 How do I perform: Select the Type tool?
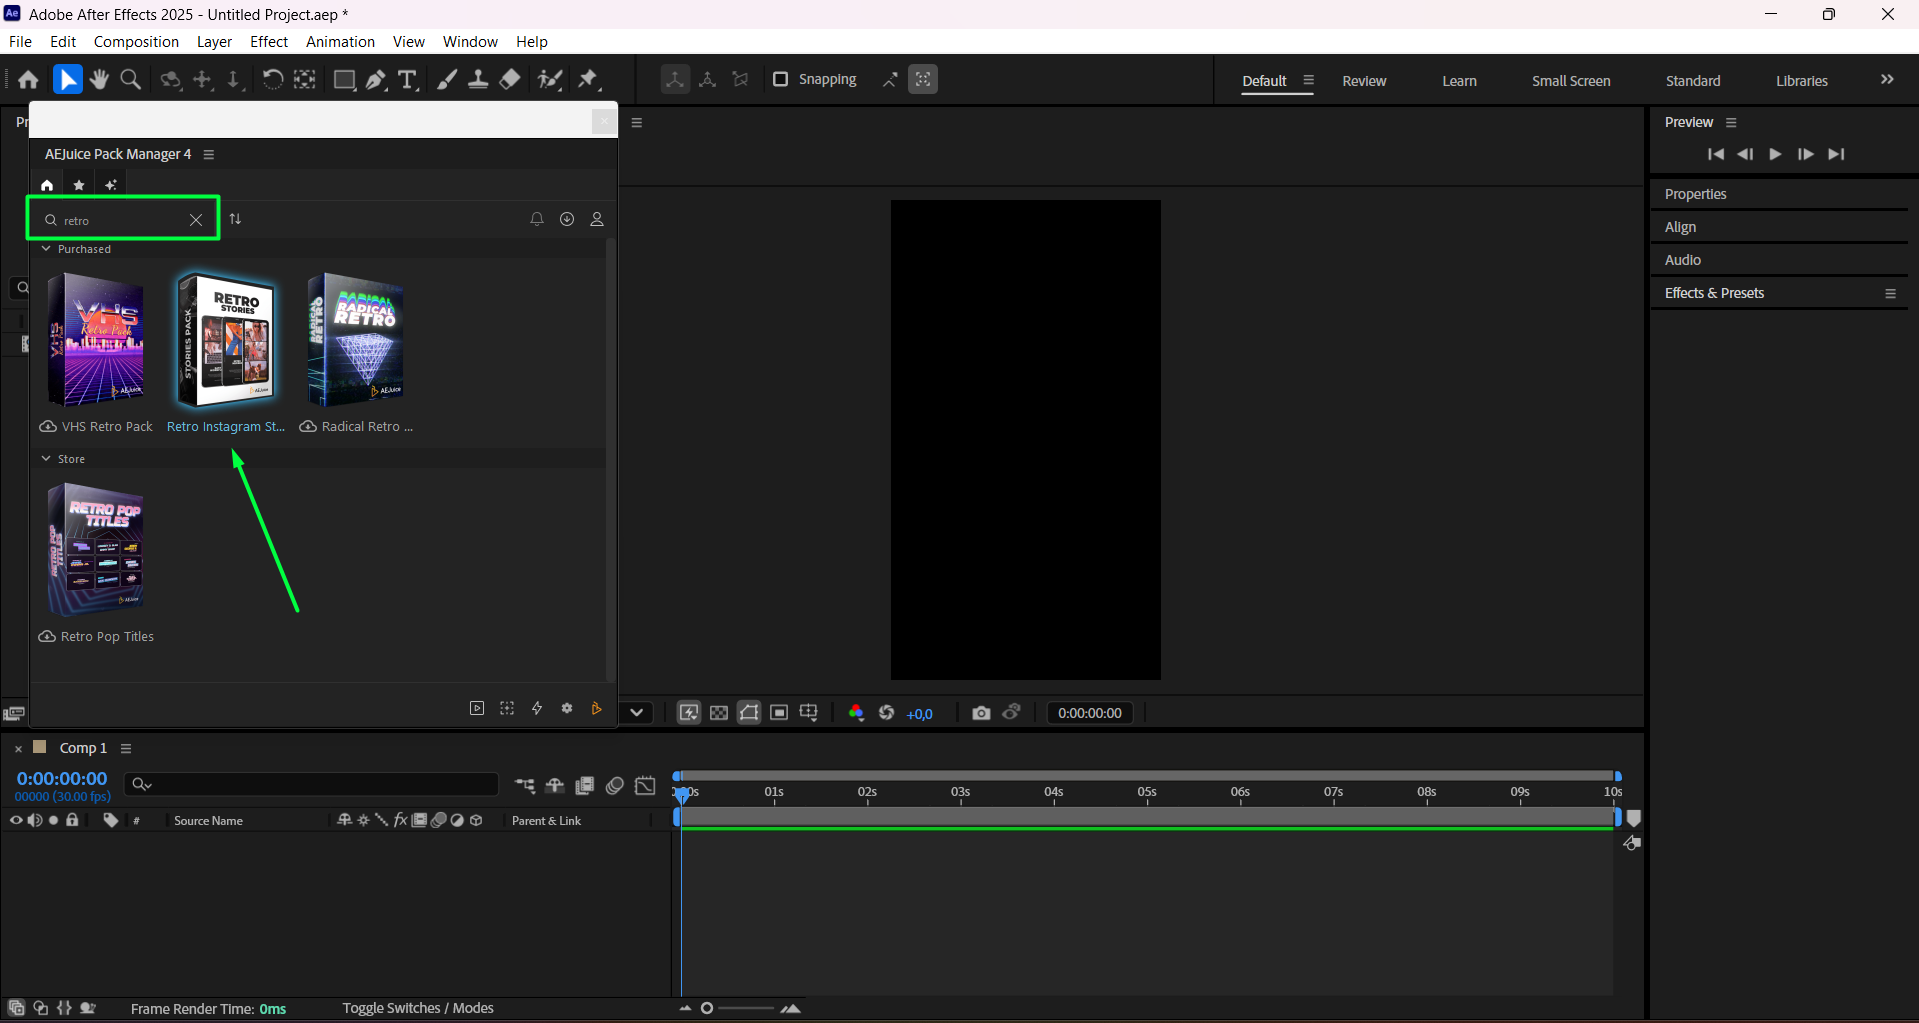pyautogui.click(x=407, y=80)
